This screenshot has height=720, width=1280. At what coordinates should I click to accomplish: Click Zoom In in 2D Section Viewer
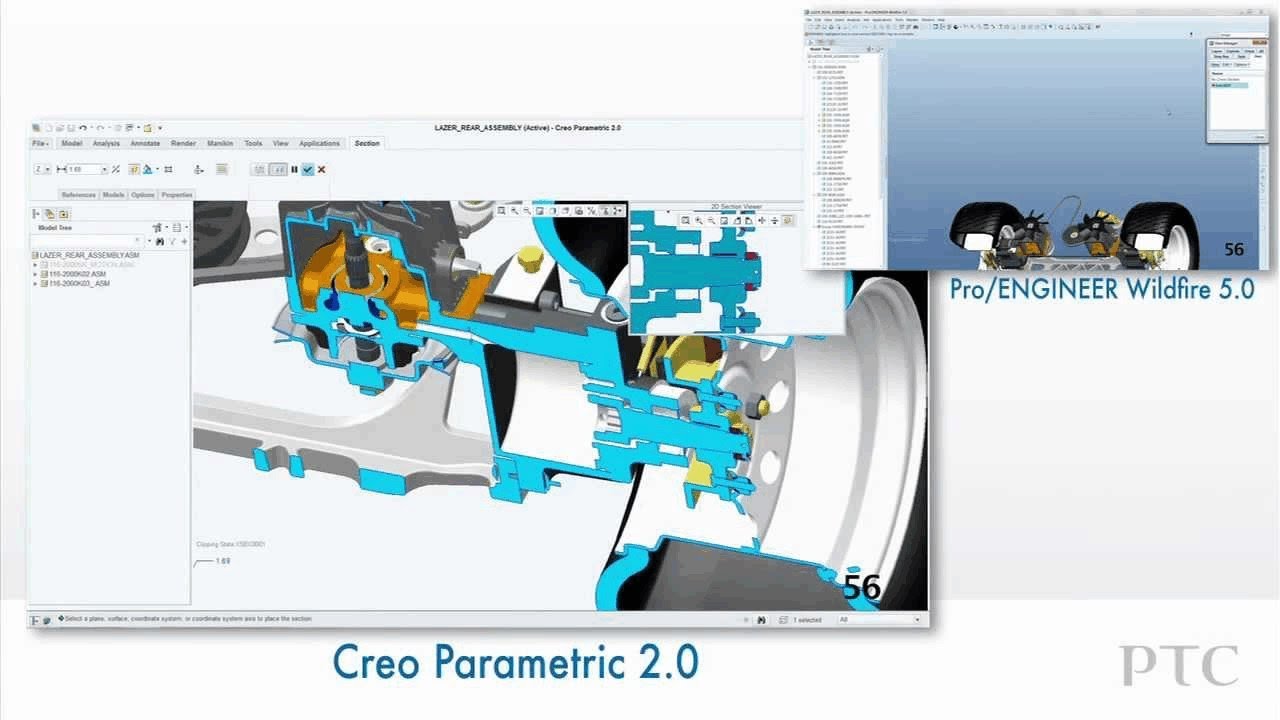click(699, 220)
